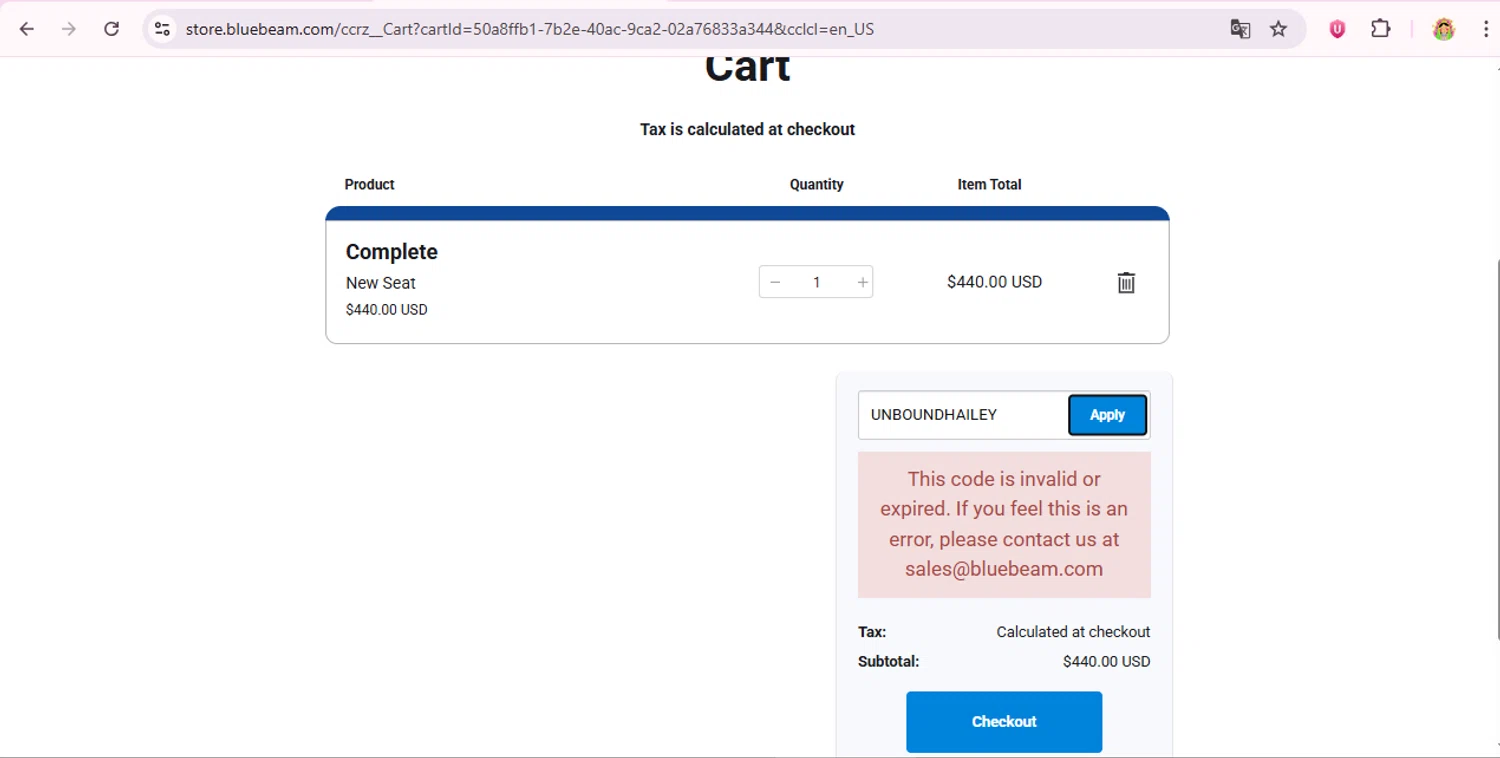
Task: Click the Subtotal $440.00 USD amount
Action: coord(1106,661)
